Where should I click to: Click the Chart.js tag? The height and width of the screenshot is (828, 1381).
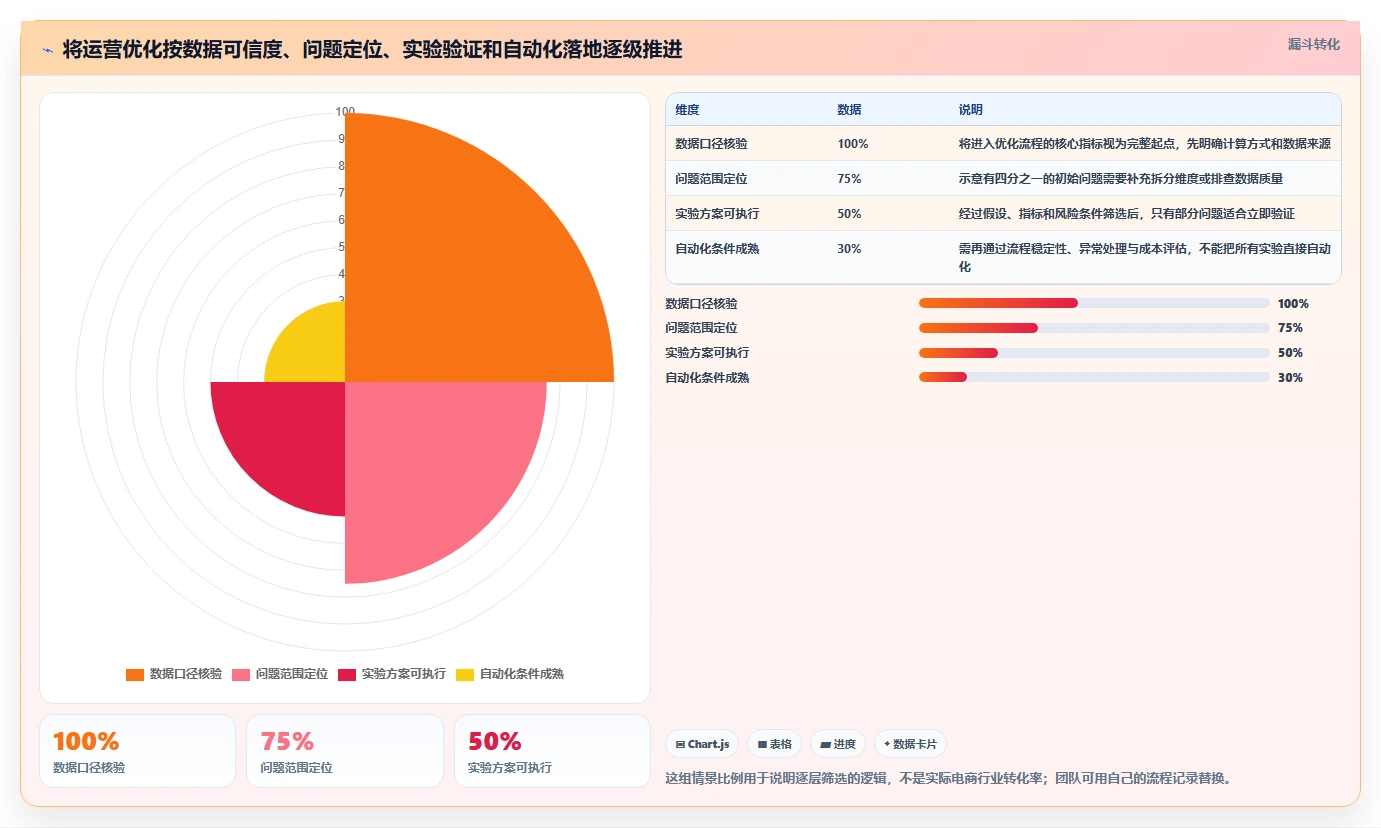point(702,744)
